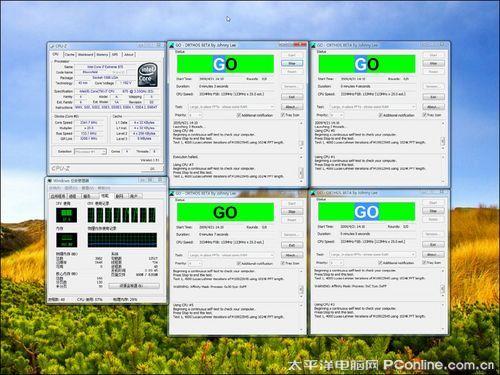Click Exit in upper-left ORTHOS window
Viewport: 500px width, 375px height.
click(292, 97)
